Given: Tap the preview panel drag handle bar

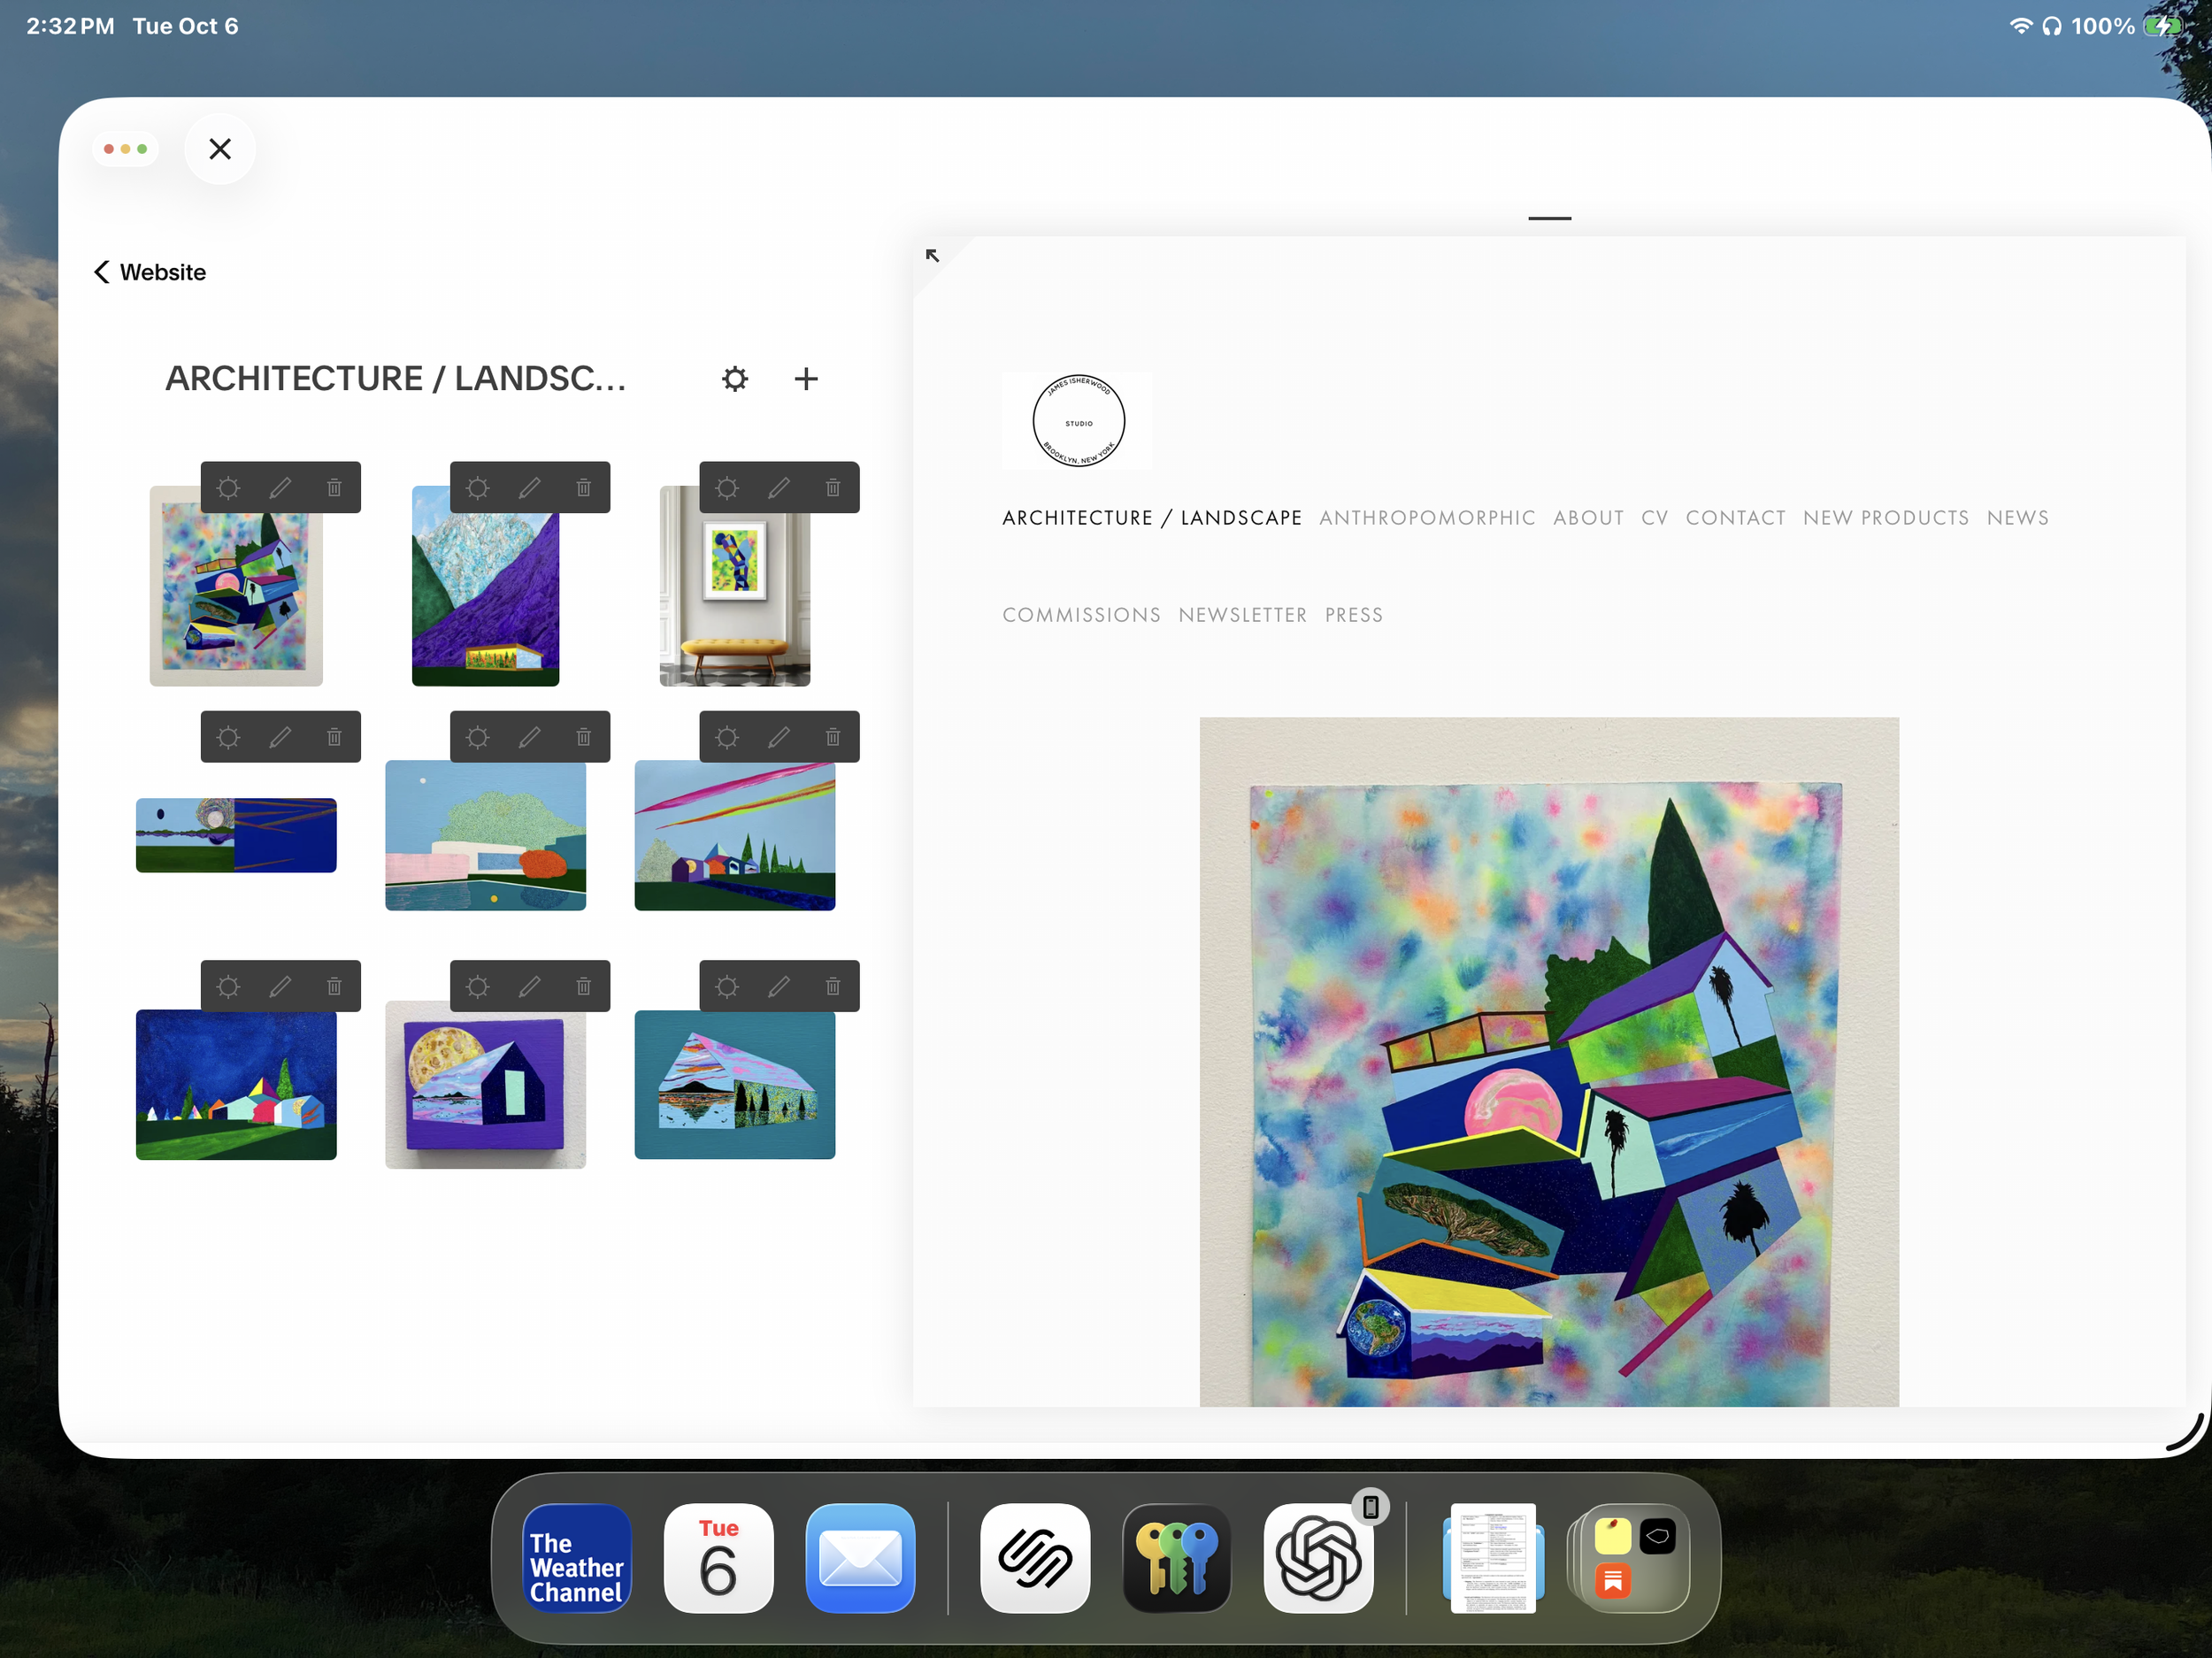Looking at the screenshot, I should tap(1549, 218).
